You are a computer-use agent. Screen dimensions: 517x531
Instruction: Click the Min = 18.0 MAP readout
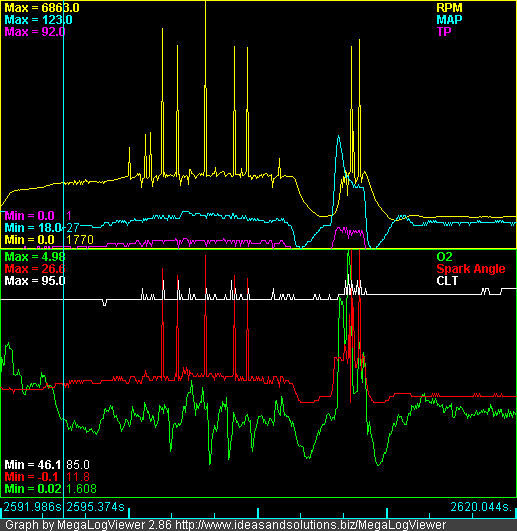pos(33,228)
